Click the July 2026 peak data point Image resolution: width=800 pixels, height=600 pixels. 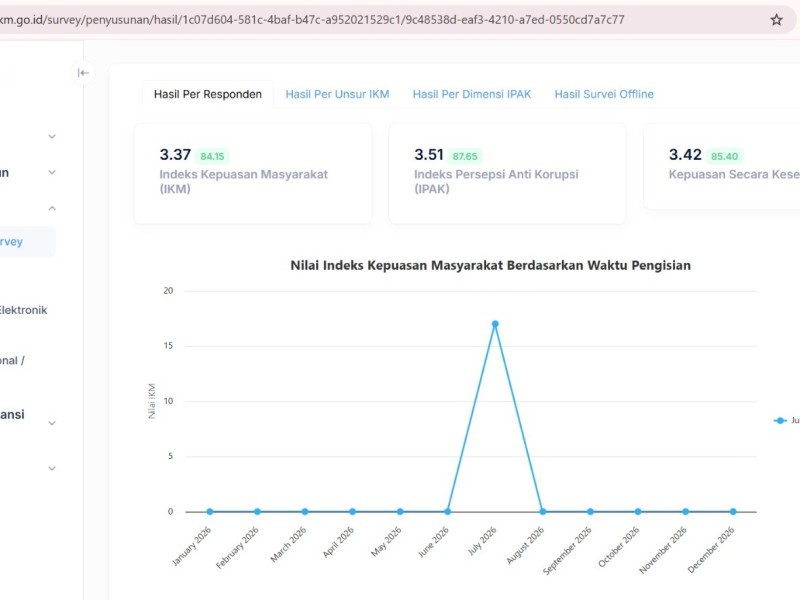click(495, 324)
